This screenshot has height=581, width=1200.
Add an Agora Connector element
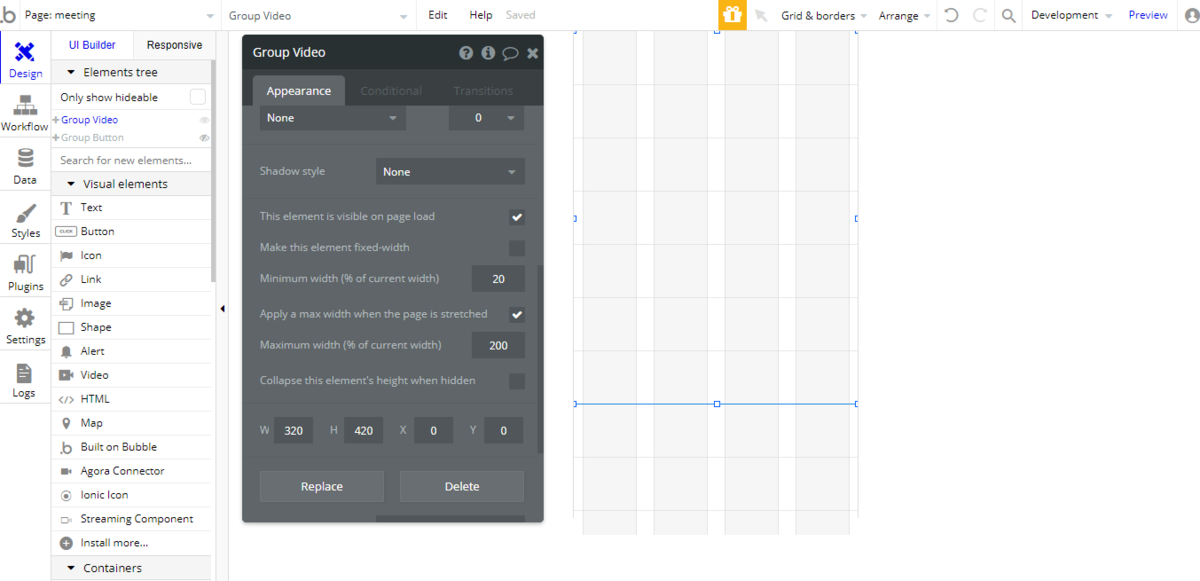(132, 472)
